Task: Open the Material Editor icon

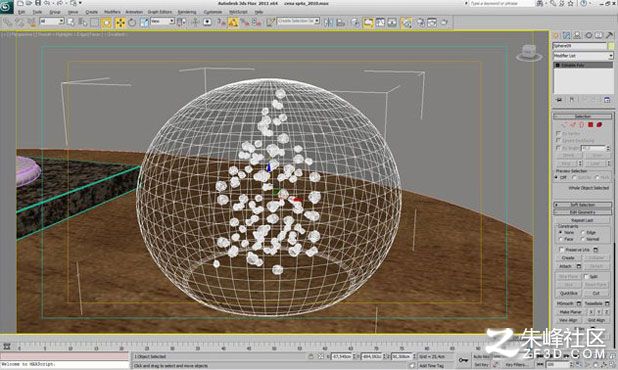Action: pyautogui.click(x=406, y=22)
